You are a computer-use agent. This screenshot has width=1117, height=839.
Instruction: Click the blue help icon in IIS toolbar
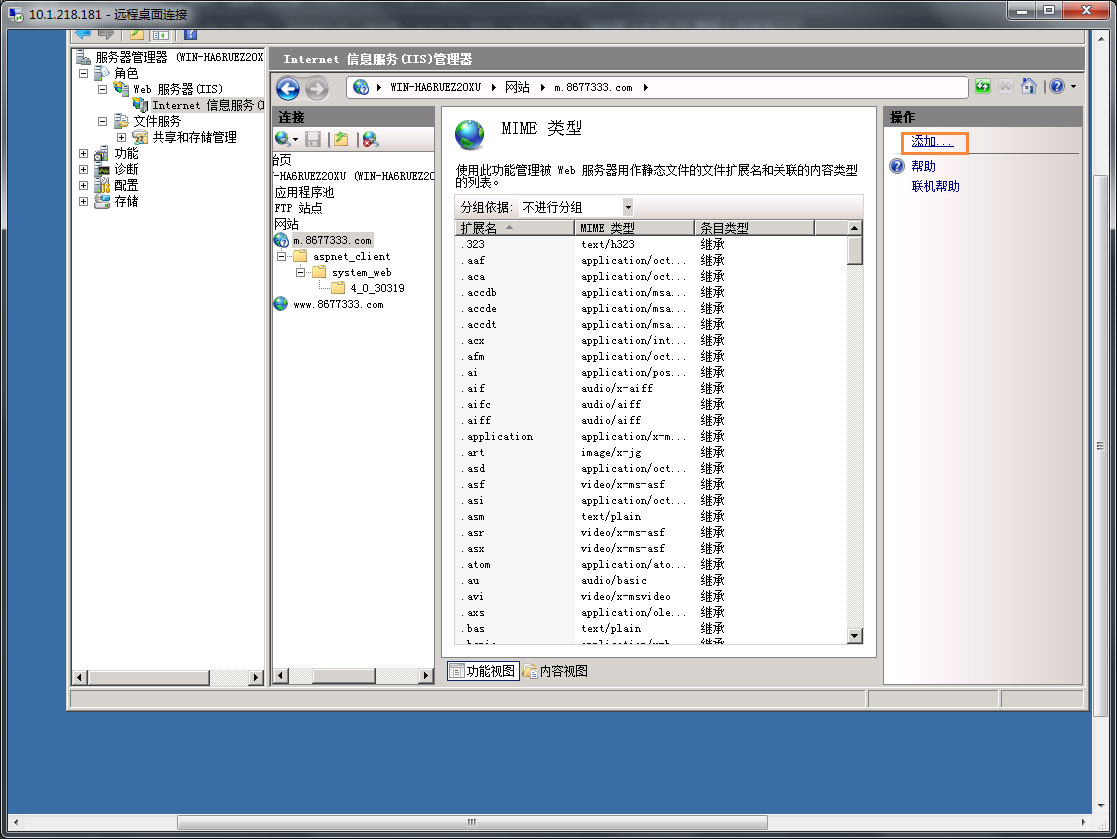1056,87
